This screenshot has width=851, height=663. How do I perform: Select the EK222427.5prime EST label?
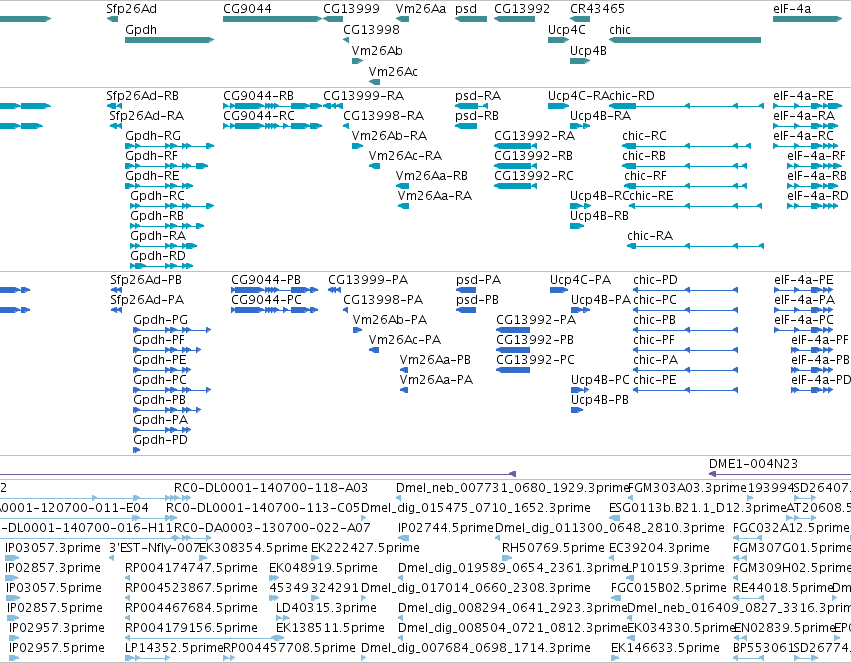click(365, 548)
